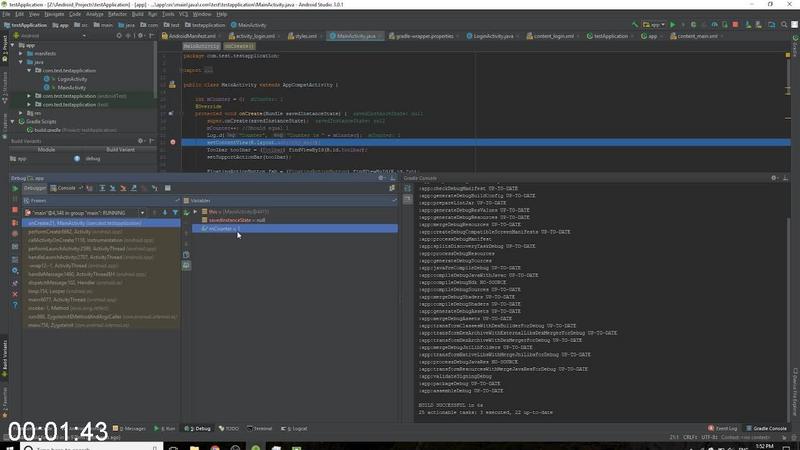Click the red Stop icon in Debug sidebar

point(15,210)
